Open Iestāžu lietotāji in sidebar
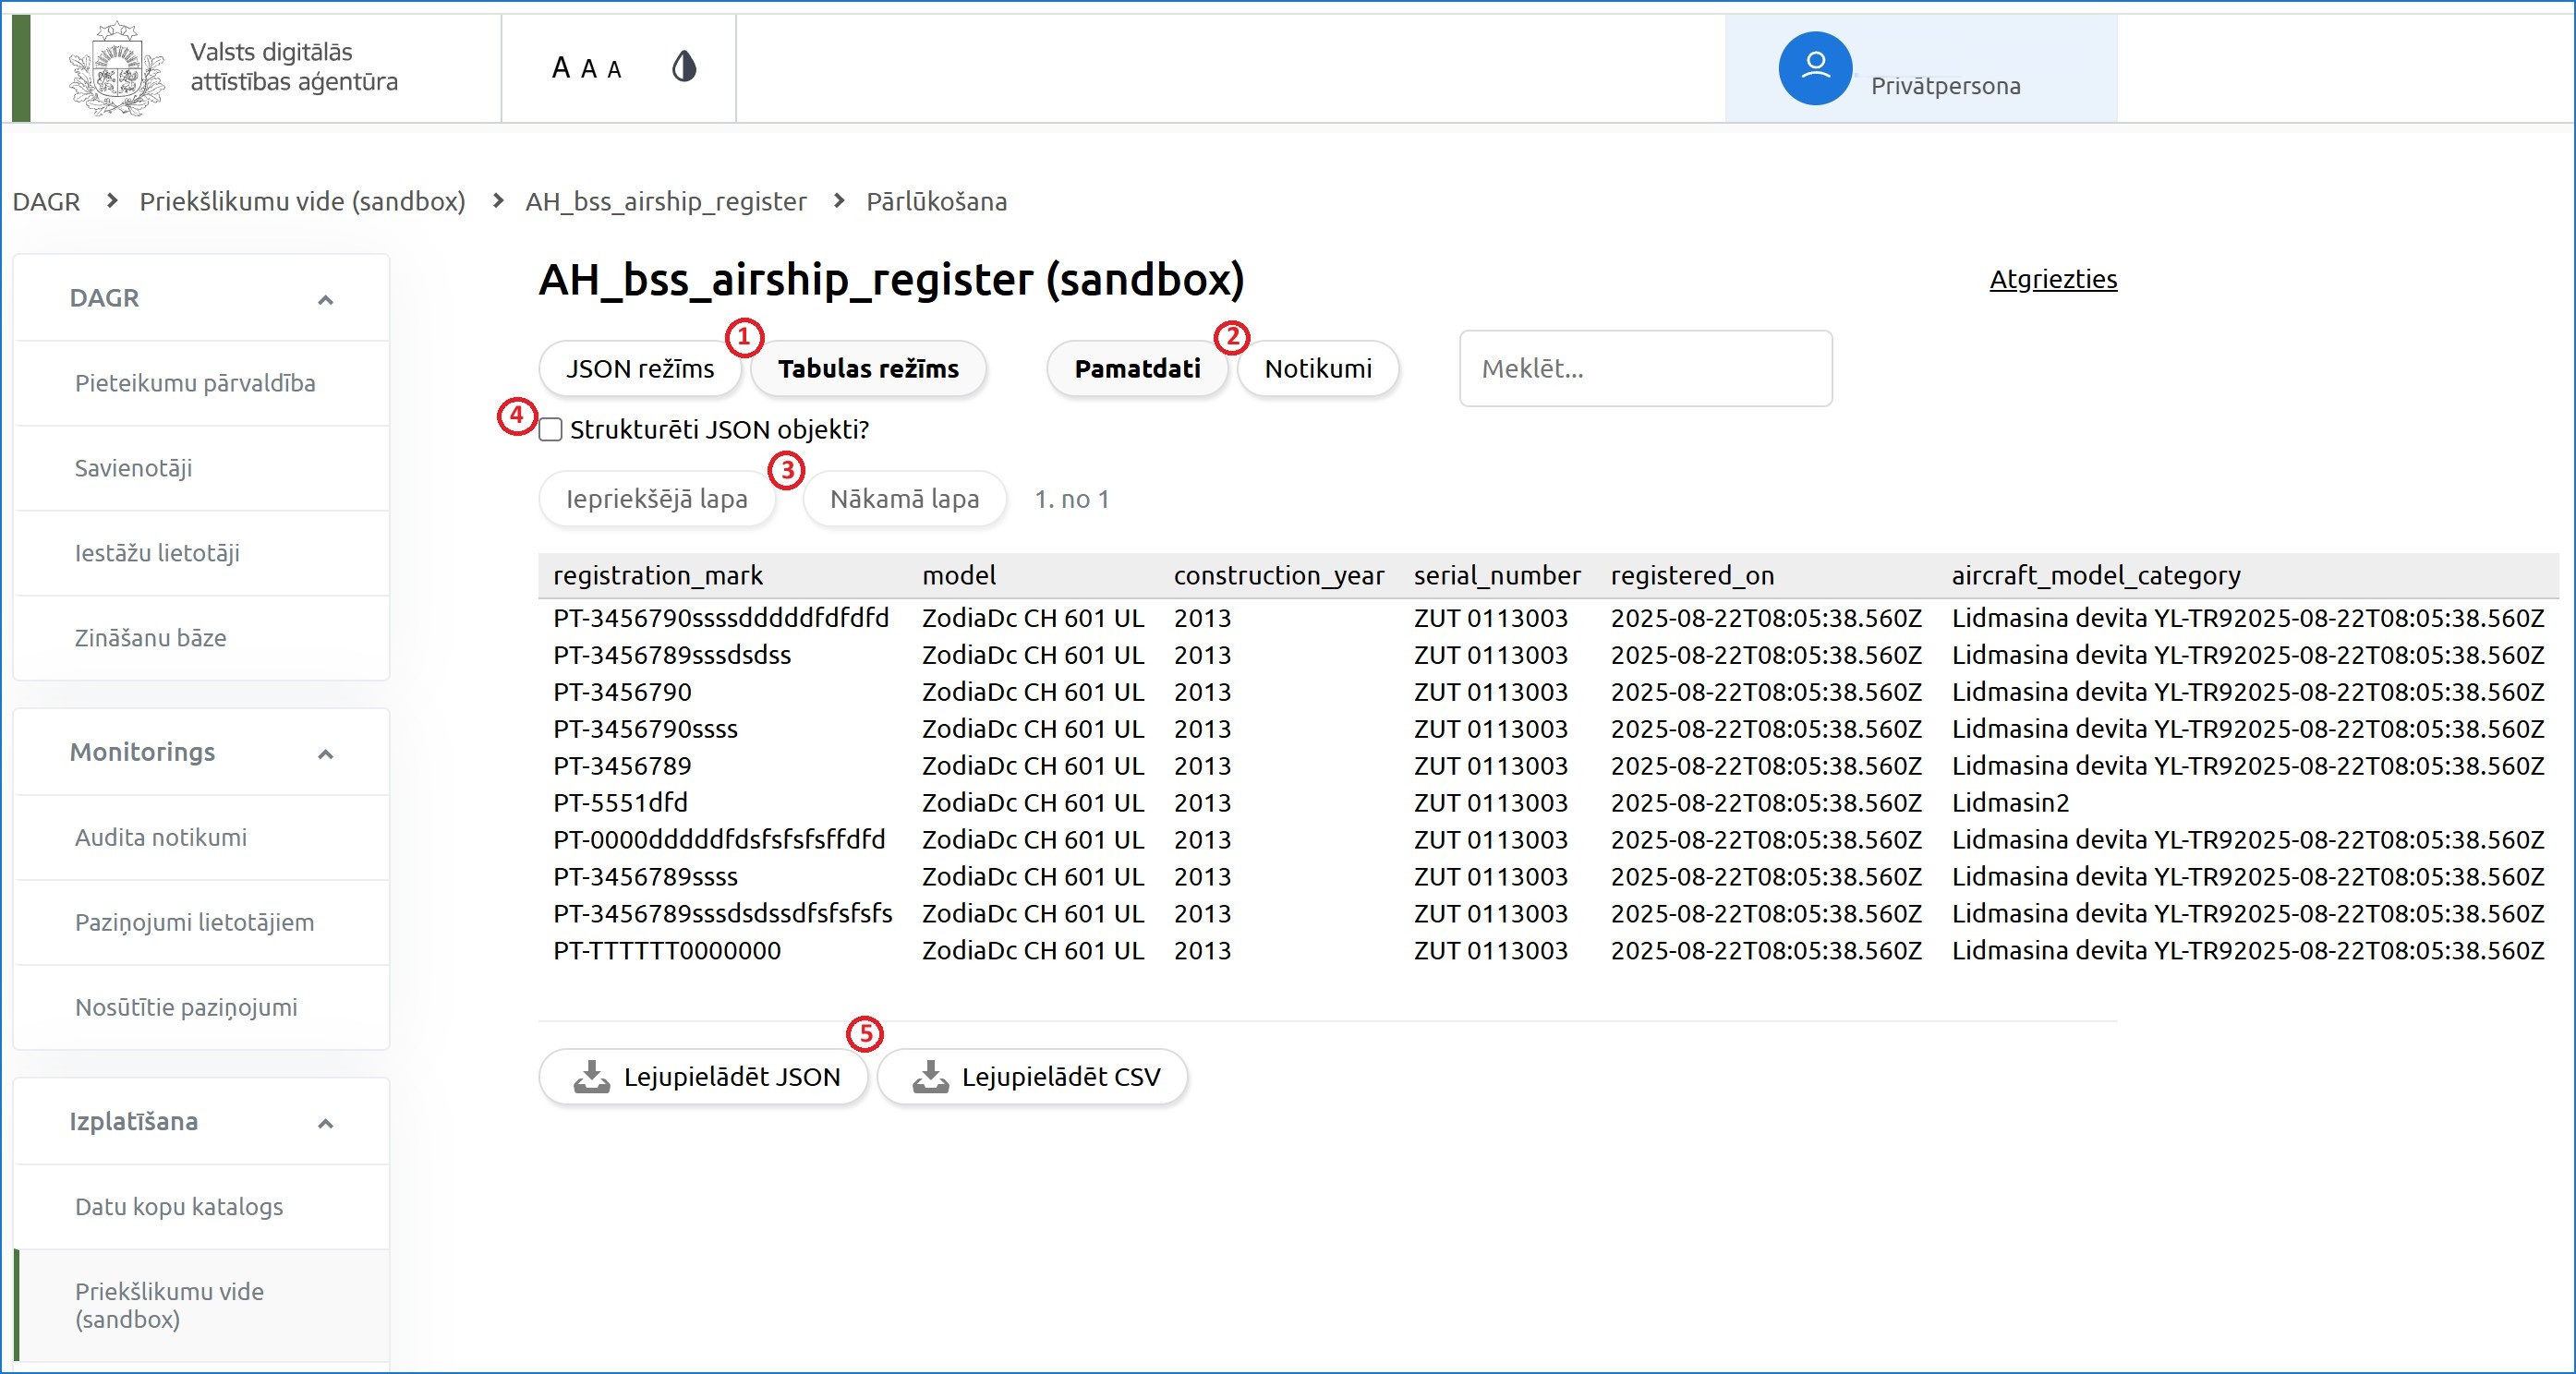Viewport: 2576px width, 1374px height. [201, 553]
